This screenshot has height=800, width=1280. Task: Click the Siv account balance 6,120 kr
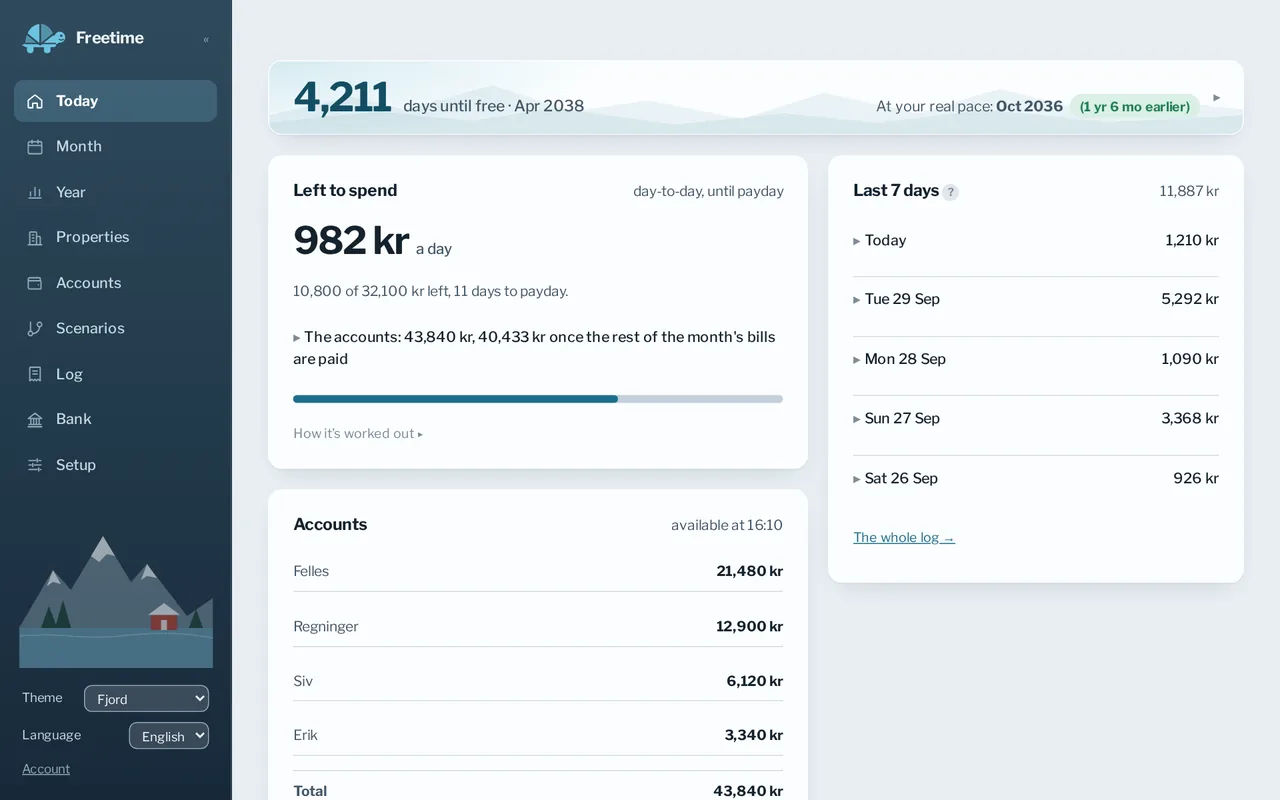[x=755, y=682]
